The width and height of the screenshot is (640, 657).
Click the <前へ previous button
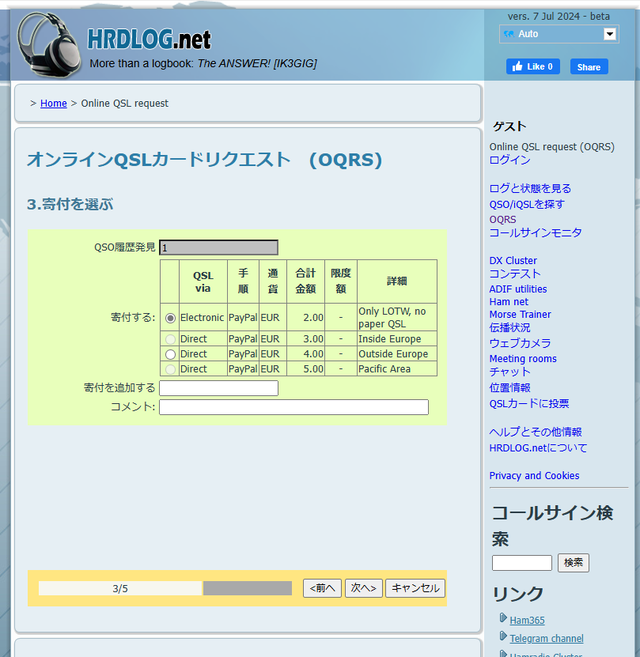pos(322,588)
